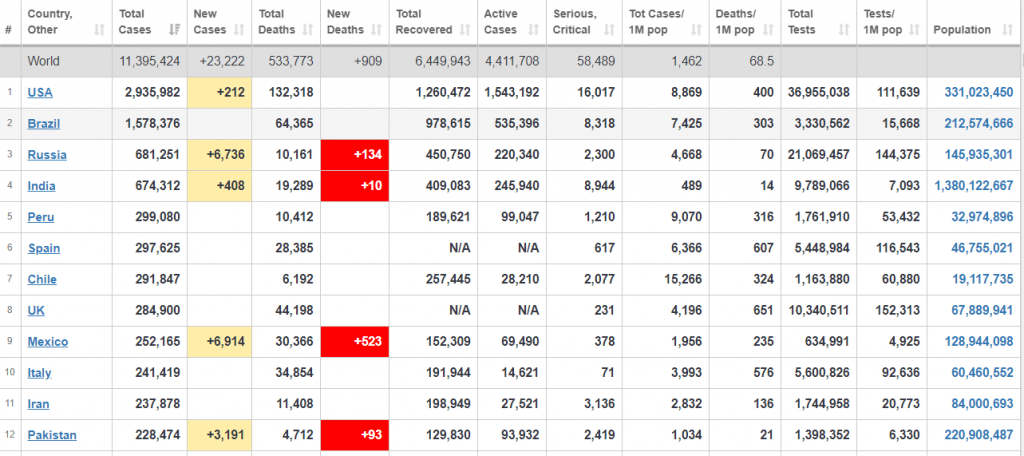1024x456 pixels.
Task: Sort by New Deaths arrows
Action: tap(376, 29)
